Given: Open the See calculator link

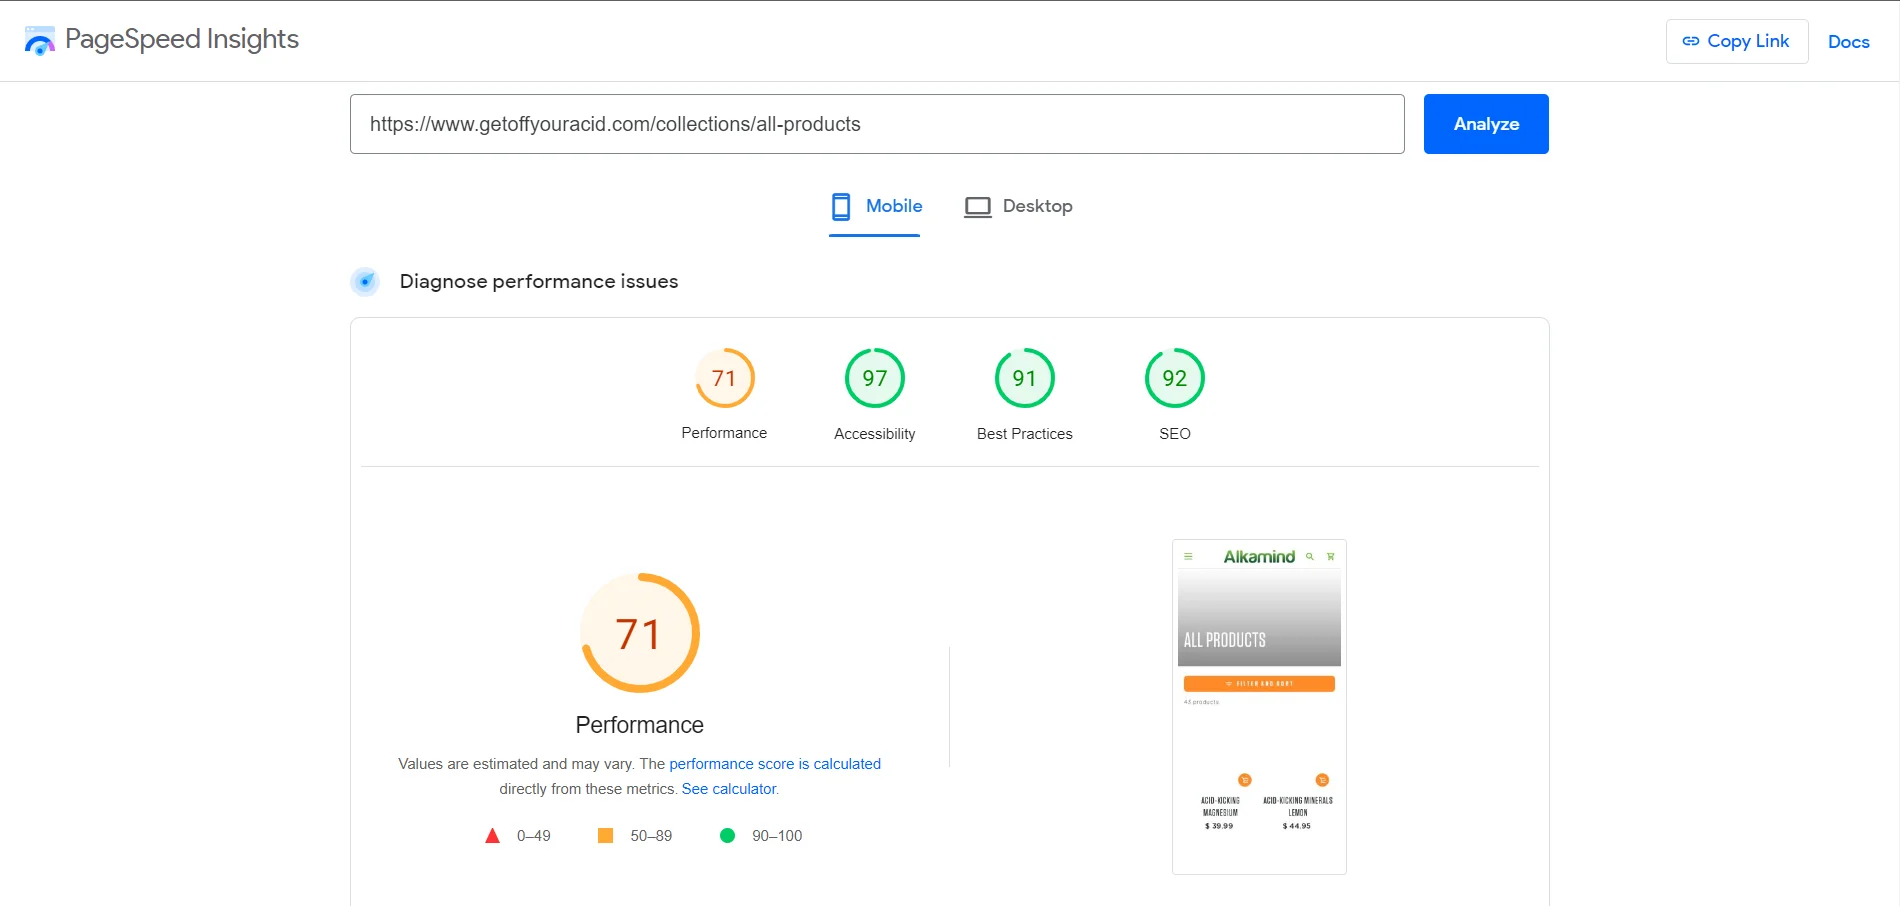Looking at the screenshot, I should point(729,789).
